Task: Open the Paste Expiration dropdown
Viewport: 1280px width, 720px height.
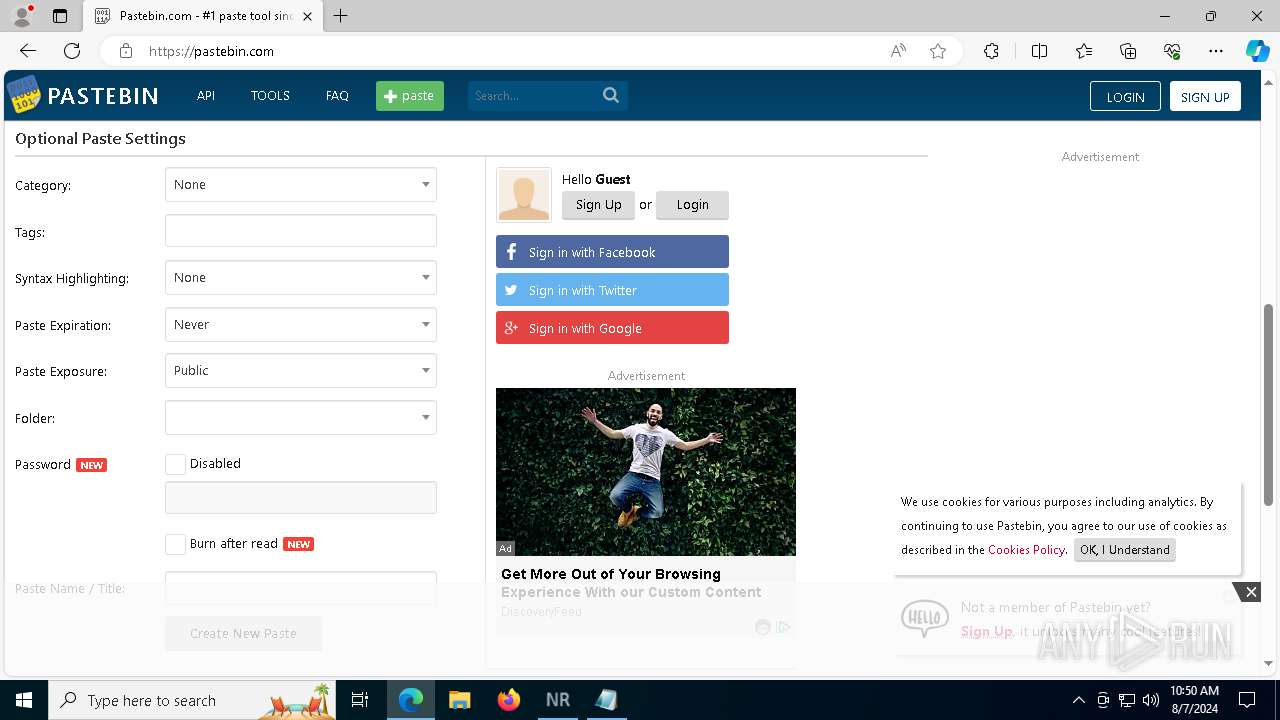Action: click(x=301, y=324)
